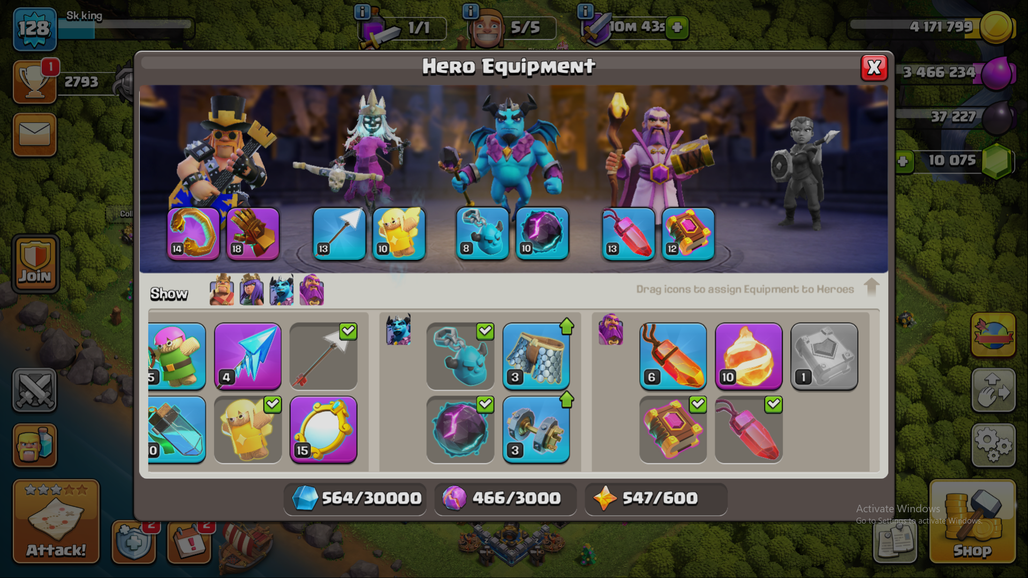The height and width of the screenshot is (578, 1028).
Task: Close the Hero Equipment window
Action: (874, 67)
